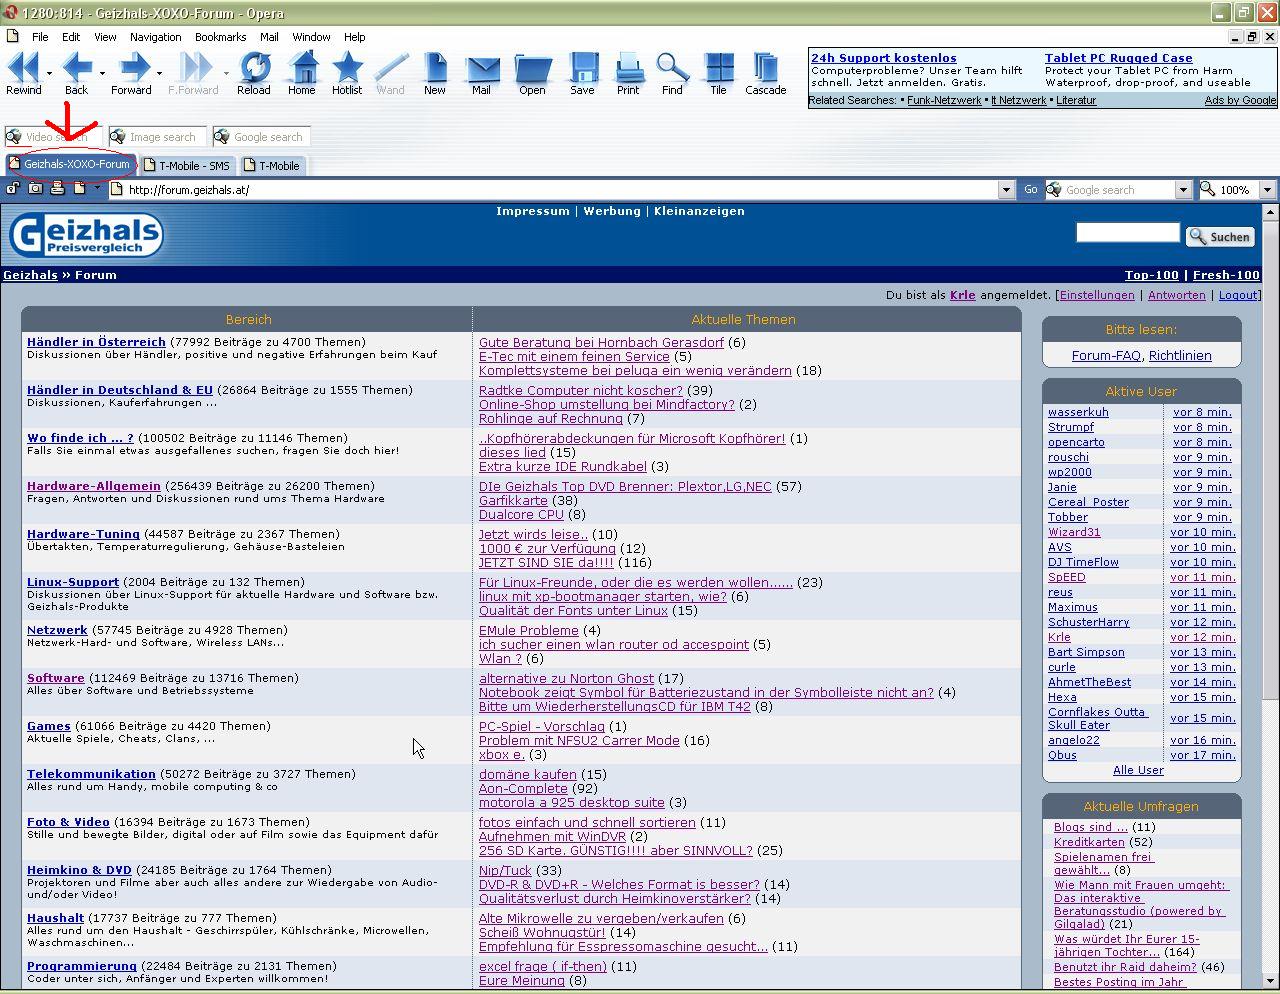1280x994 pixels.
Task: Open the Alle User link
Action: (1138, 770)
